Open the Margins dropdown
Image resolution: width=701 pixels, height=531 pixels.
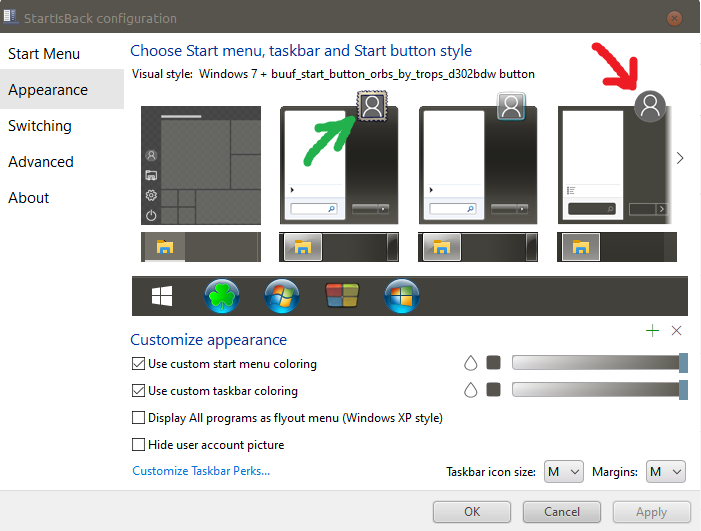click(x=666, y=472)
